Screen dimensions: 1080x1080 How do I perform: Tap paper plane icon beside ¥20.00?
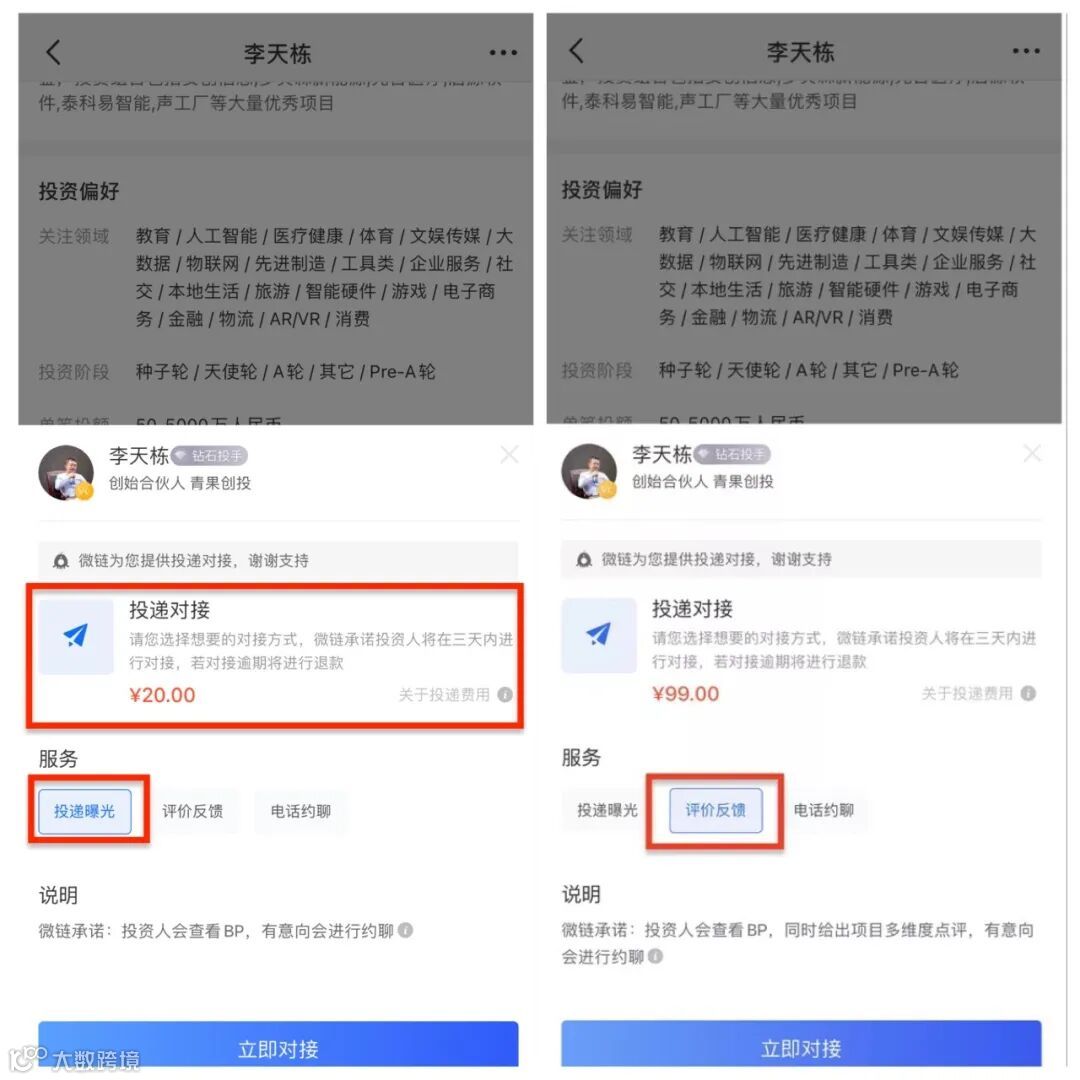click(x=76, y=636)
